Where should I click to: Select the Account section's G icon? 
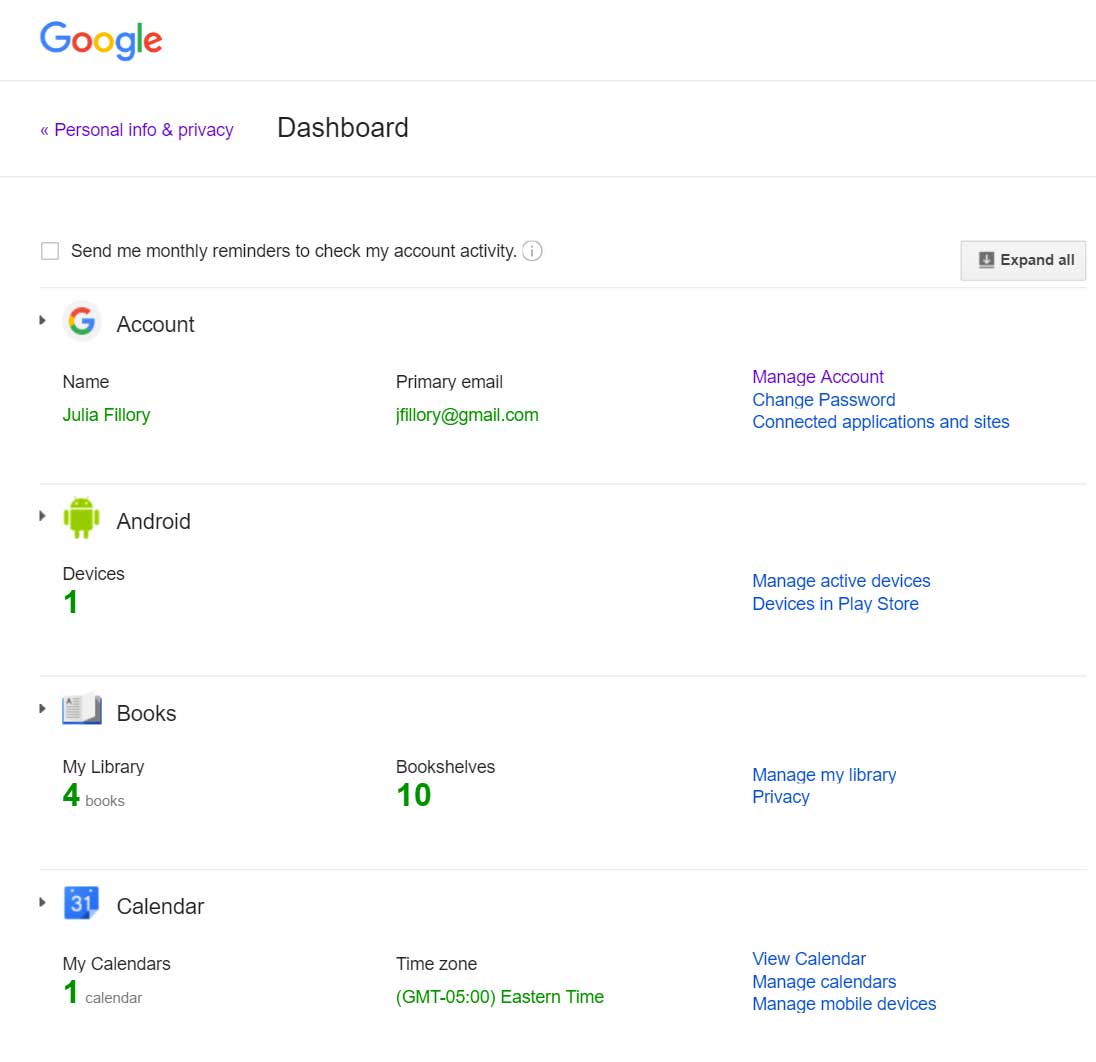coord(83,322)
